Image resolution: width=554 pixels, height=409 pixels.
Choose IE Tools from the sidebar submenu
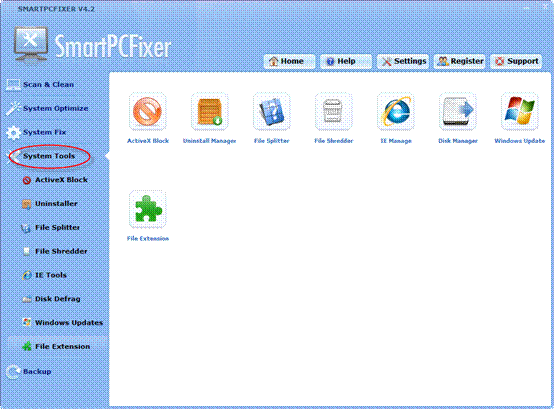point(45,275)
